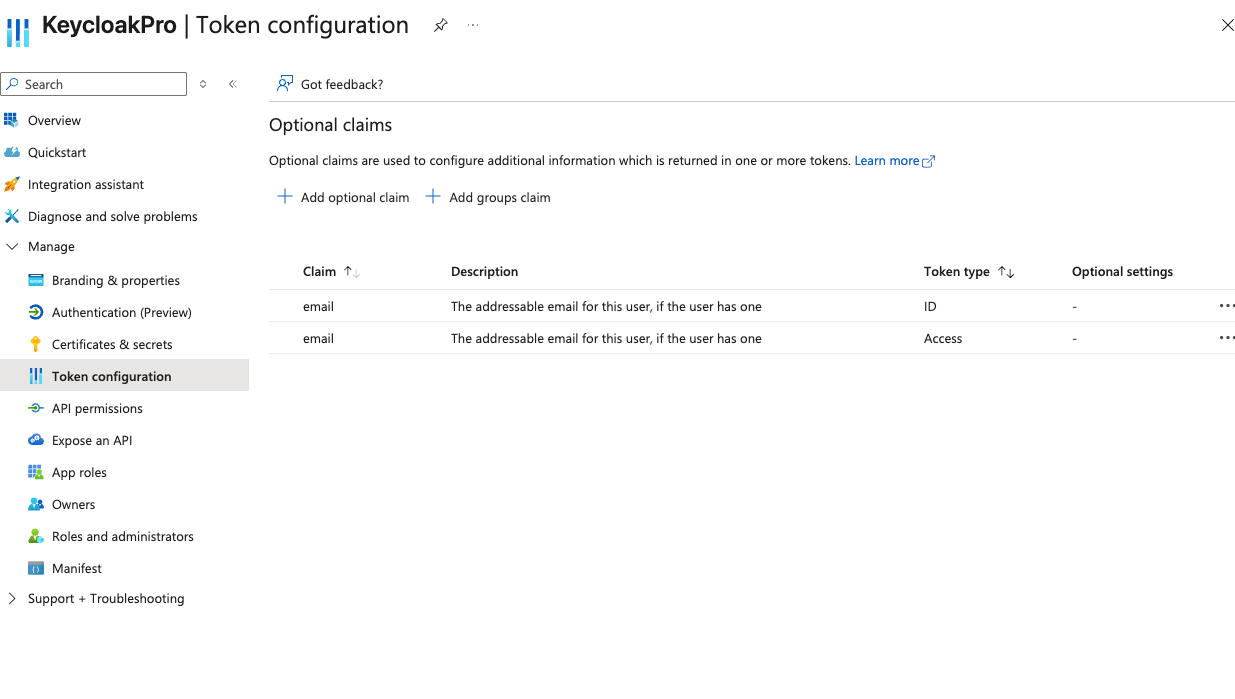Click the App roles grid icon
The image size is (1235, 699).
(x=36, y=472)
